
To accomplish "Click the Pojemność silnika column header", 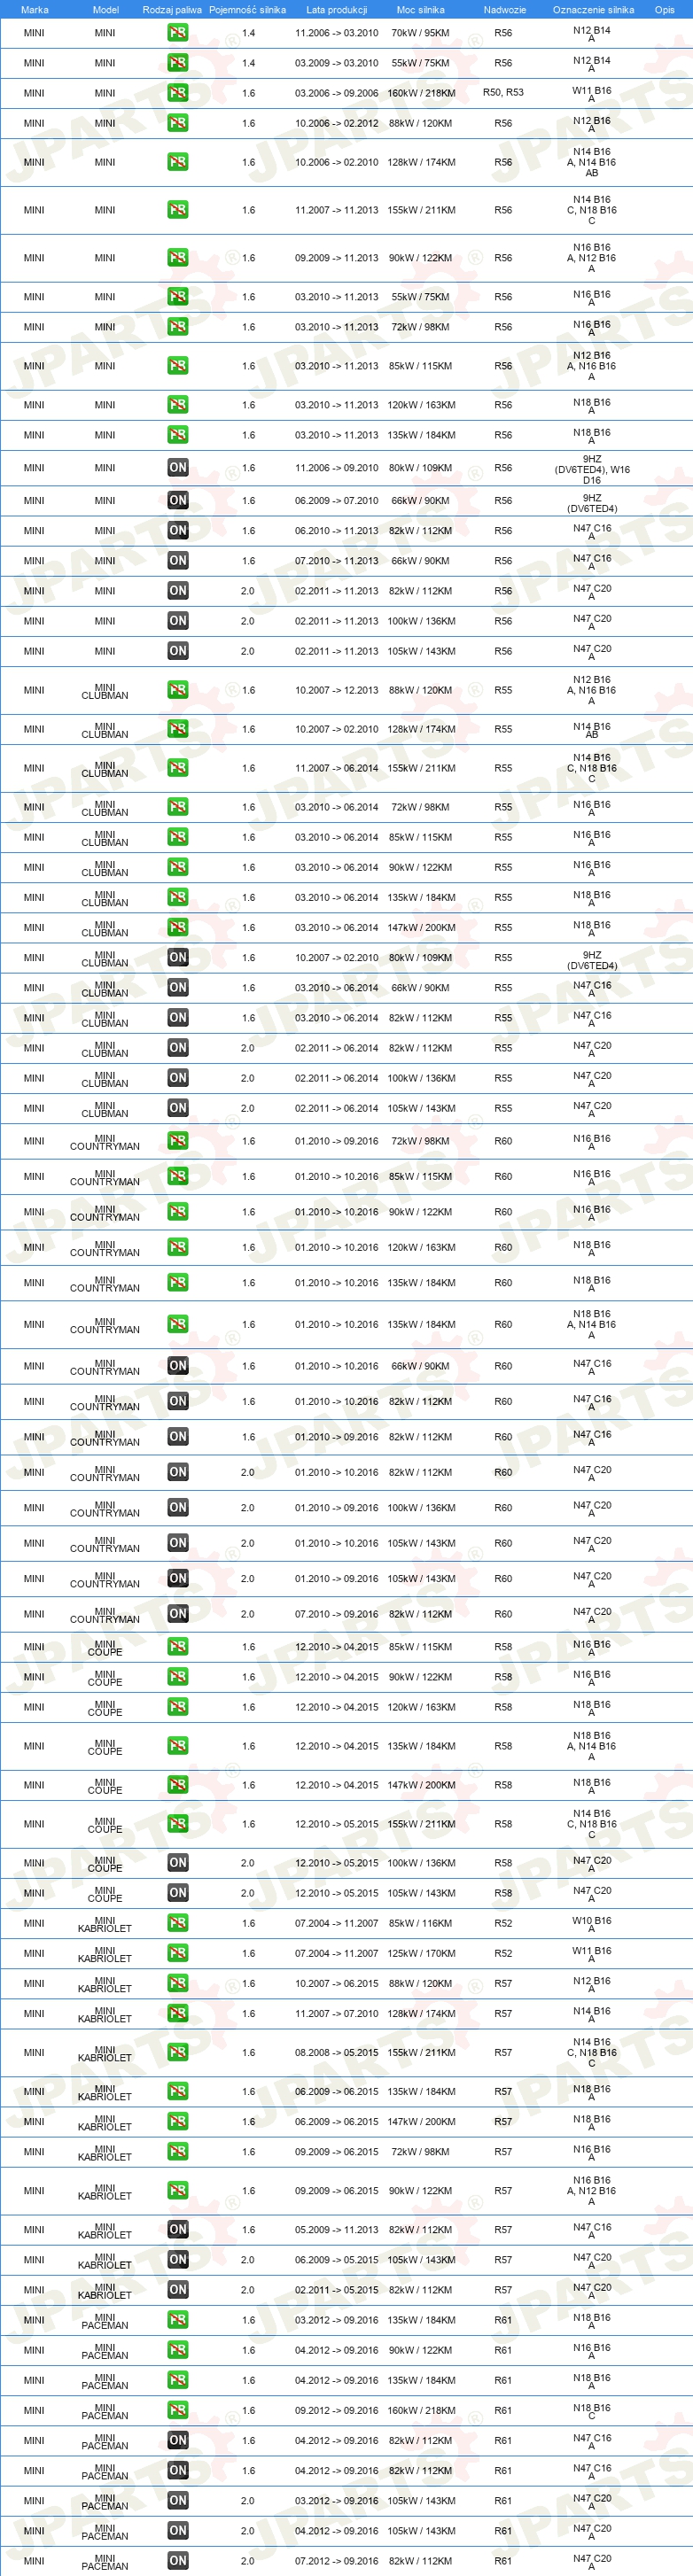I will 247,9.
